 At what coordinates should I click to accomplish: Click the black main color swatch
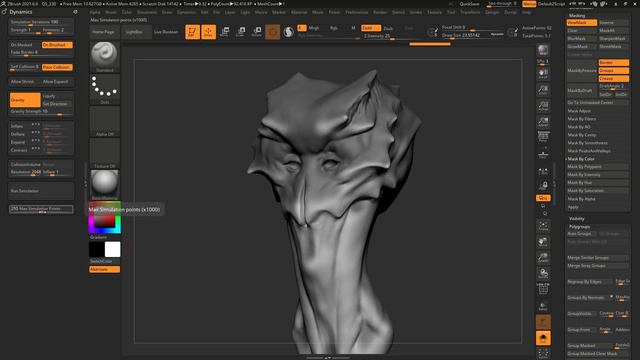click(x=97, y=249)
